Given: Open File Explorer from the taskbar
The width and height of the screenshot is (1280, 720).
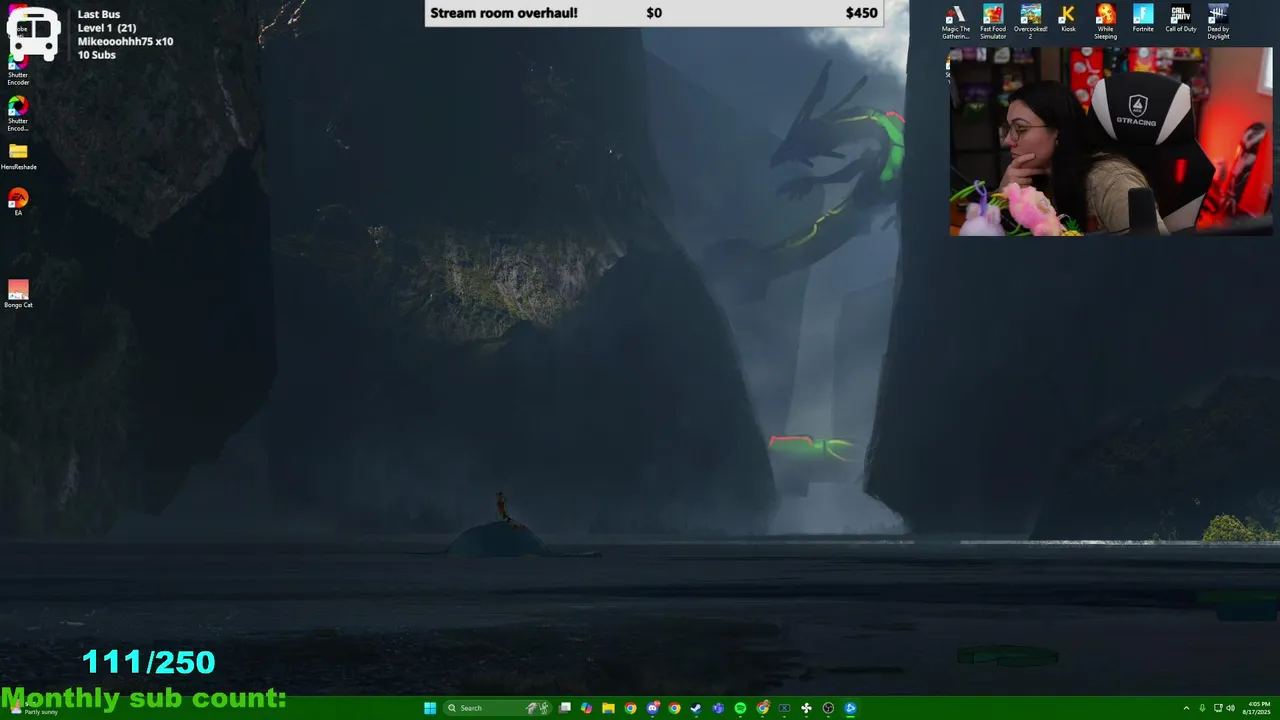Looking at the screenshot, I should 608,708.
